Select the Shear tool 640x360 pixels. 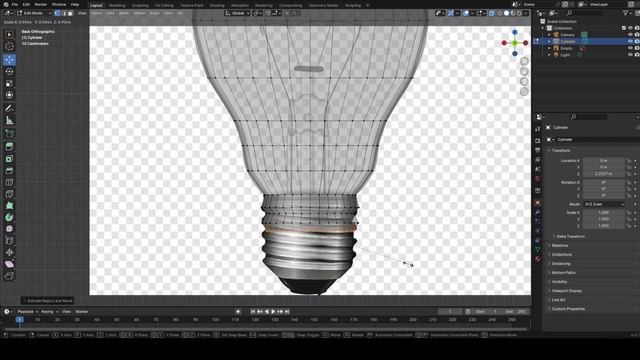point(9,264)
